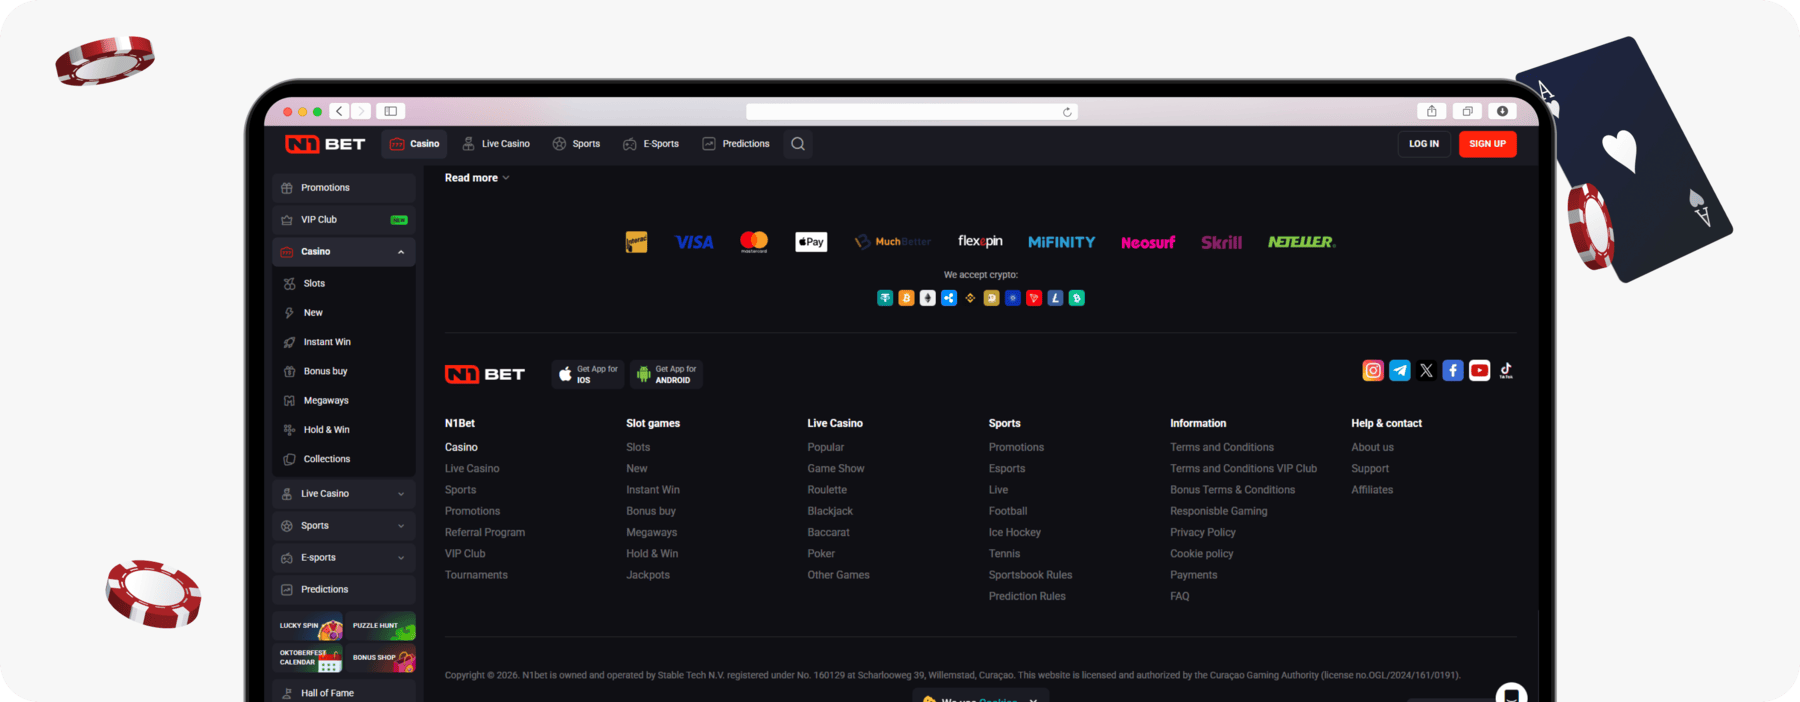Click the red SIGN UP button
Screen dimensions: 1800x702
click(x=1488, y=144)
